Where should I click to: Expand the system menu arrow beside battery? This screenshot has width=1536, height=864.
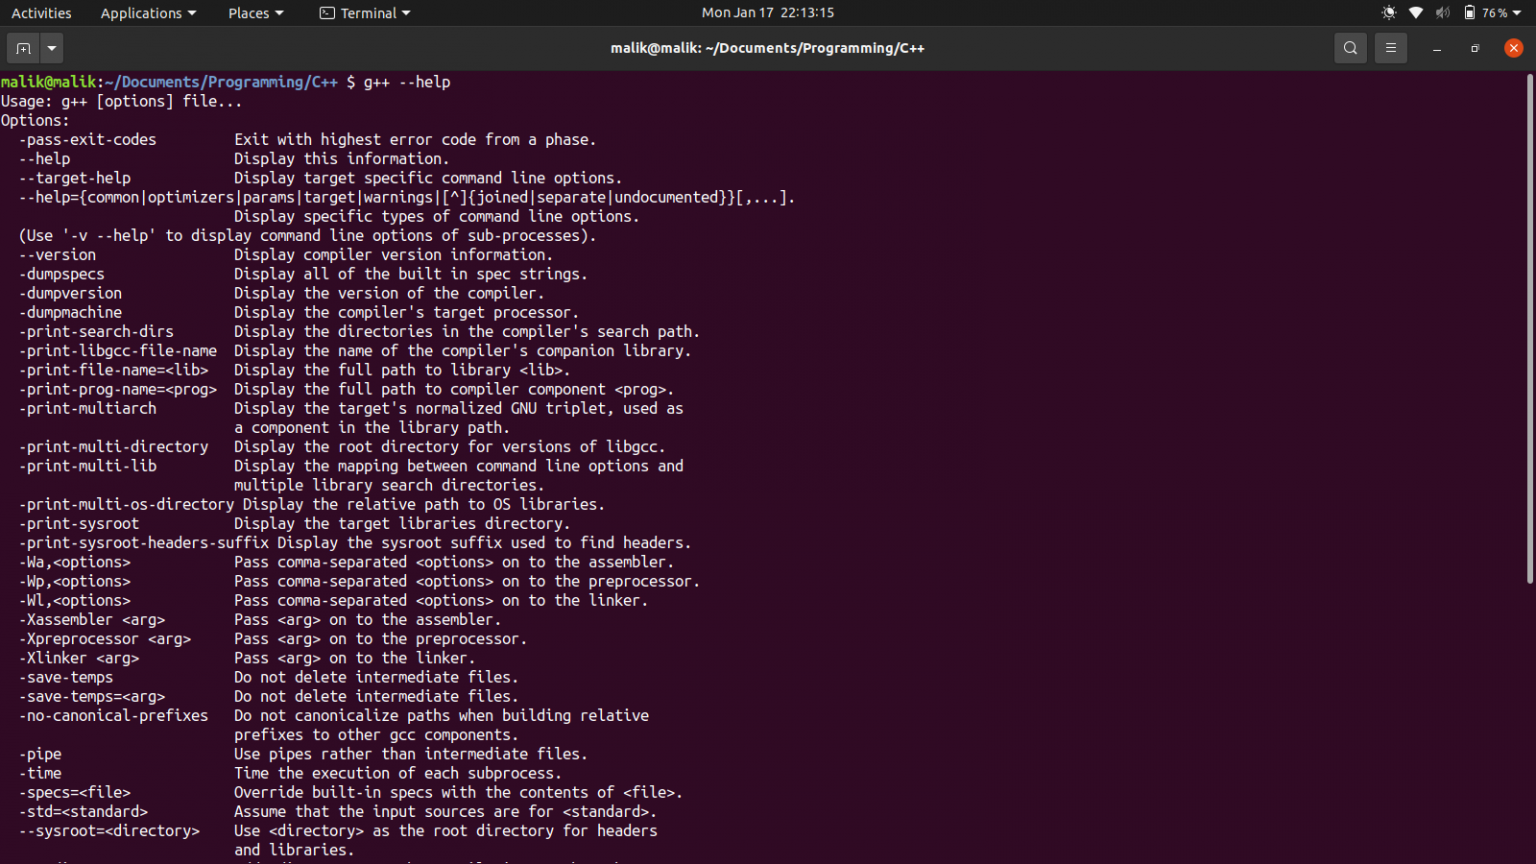click(x=1517, y=13)
